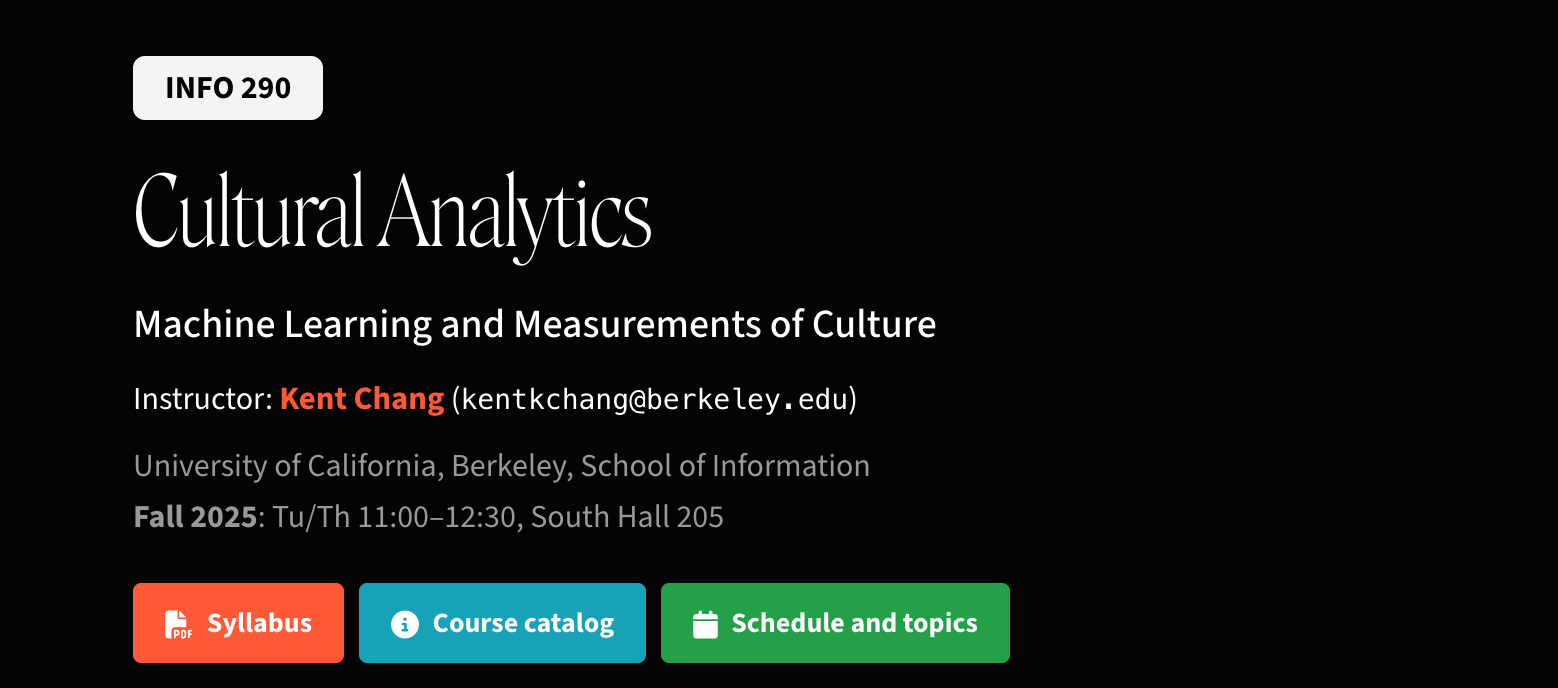
Task: Follow the Kent Chang instructor link
Action: point(362,399)
